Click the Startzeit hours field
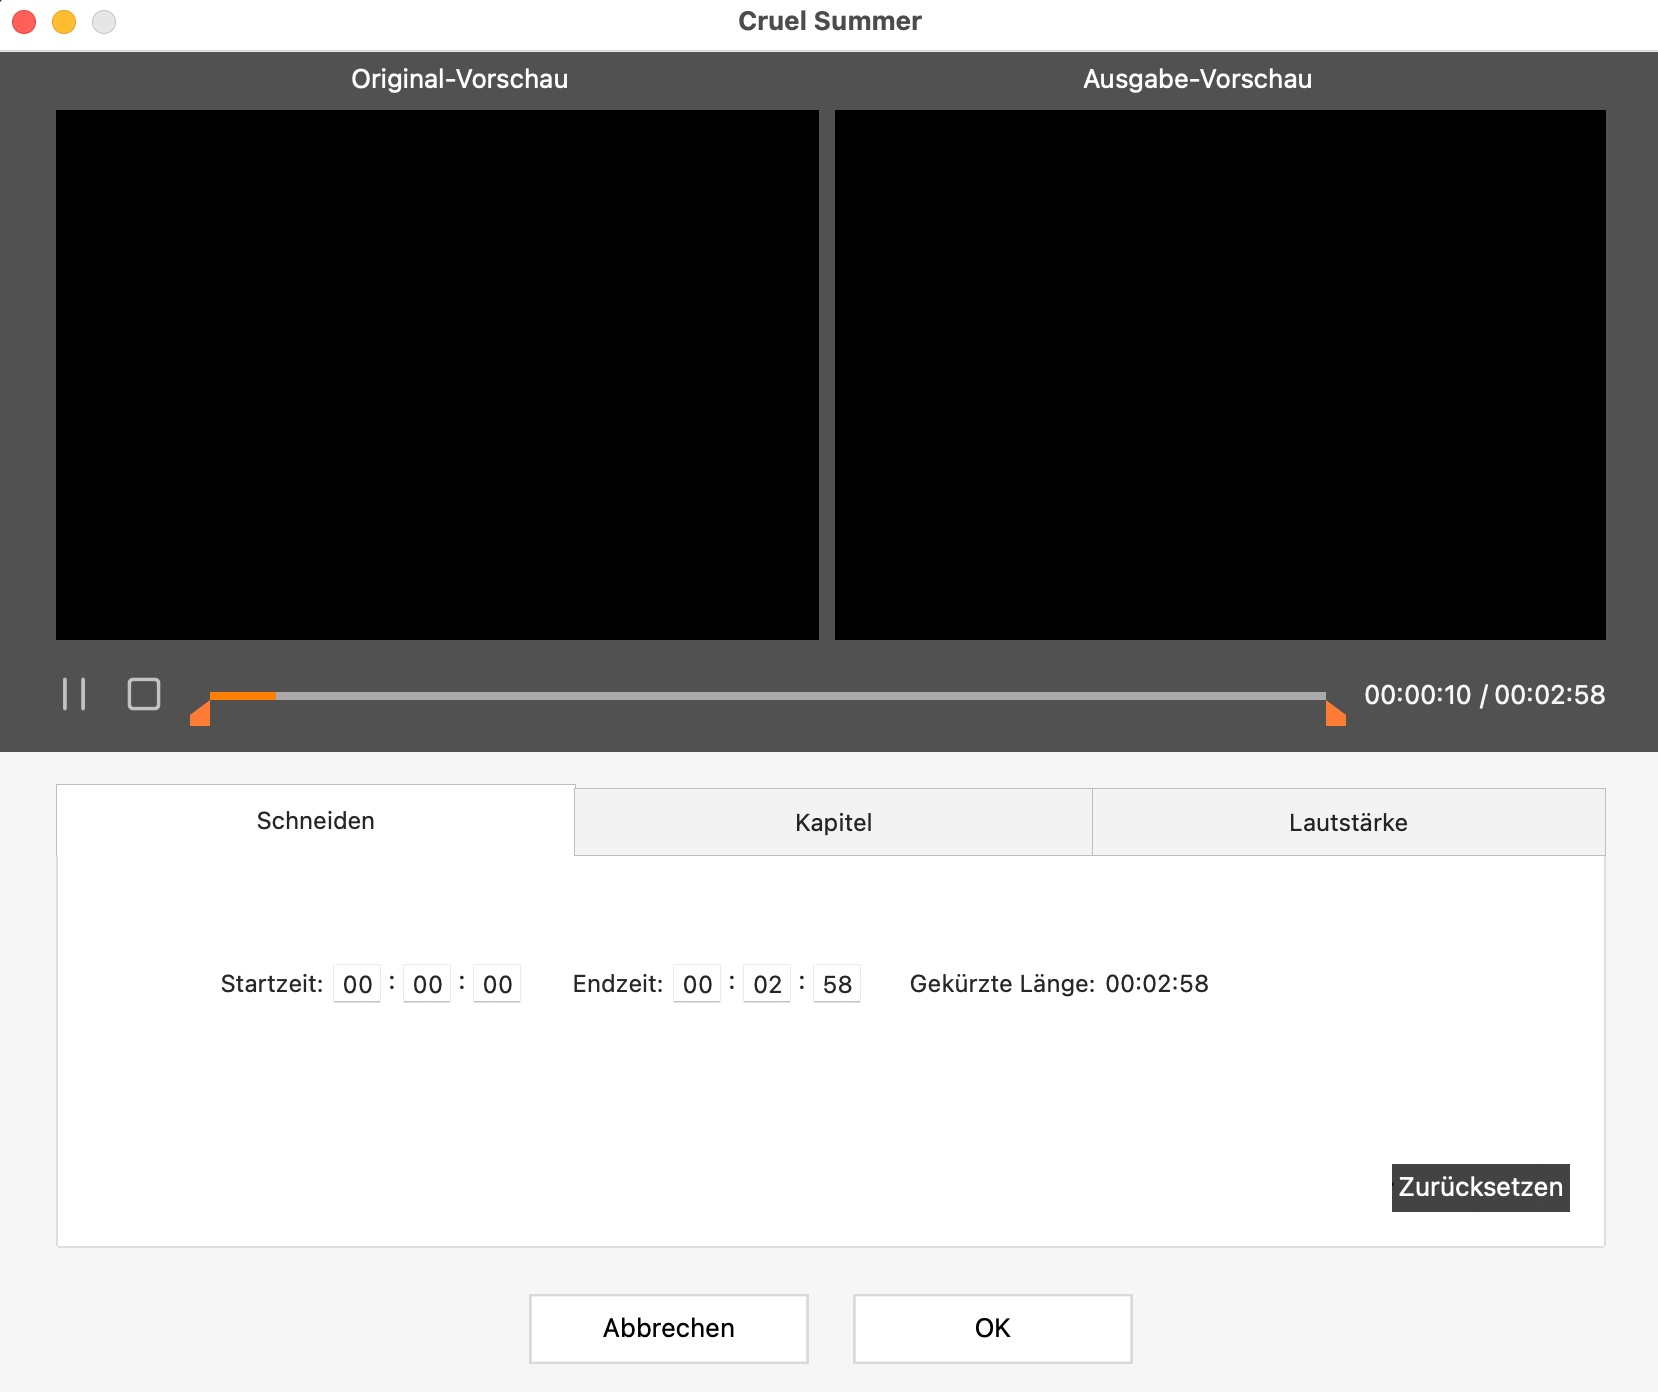Screen dimensions: 1658x1392 [357, 984]
